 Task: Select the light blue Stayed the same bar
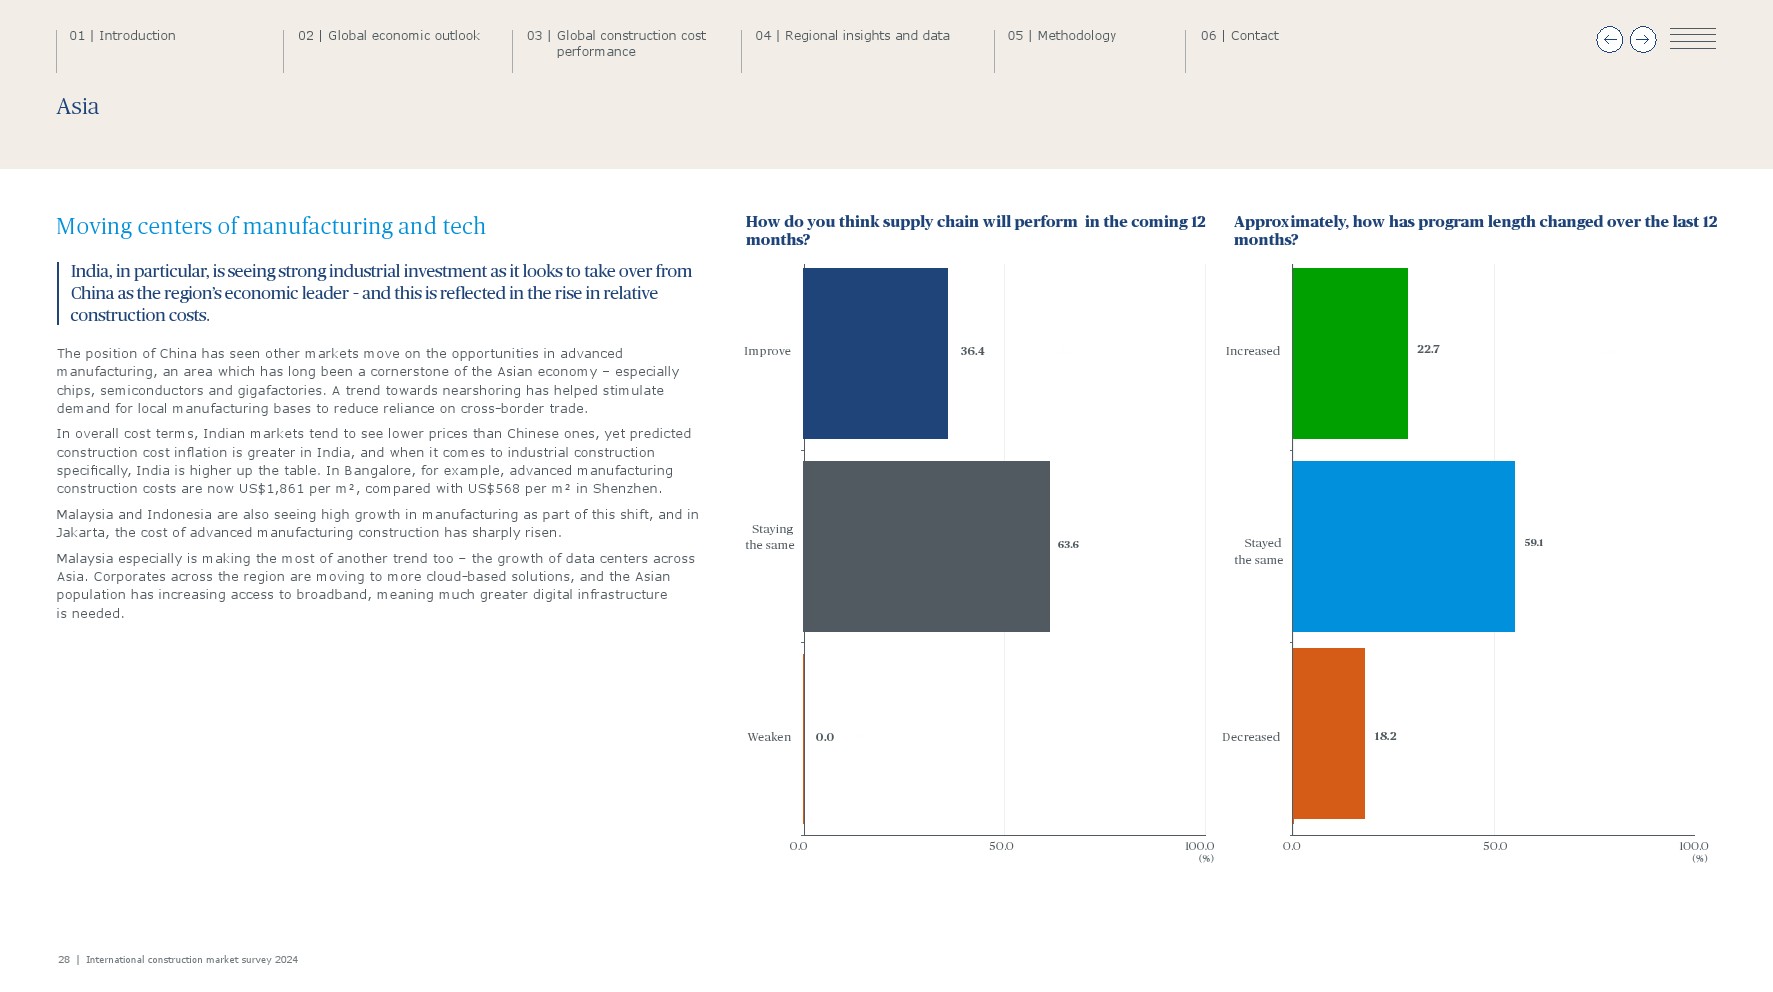[1403, 546]
